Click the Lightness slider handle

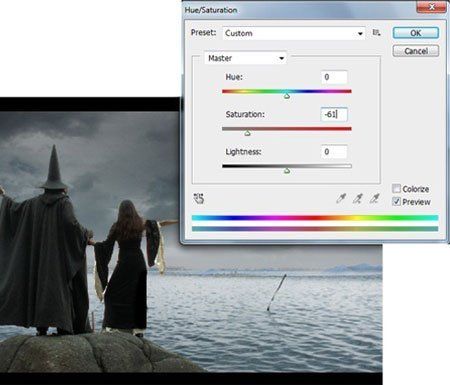tap(286, 171)
